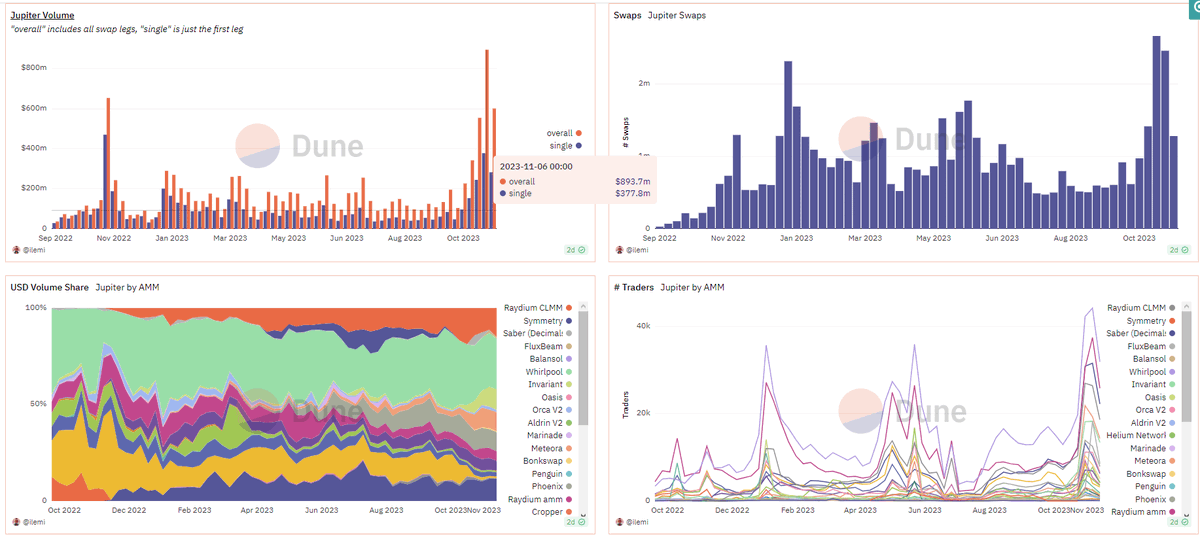Toggle FluxBeam in USD Volume Share legend
The image size is (1200, 535).
pos(549,346)
